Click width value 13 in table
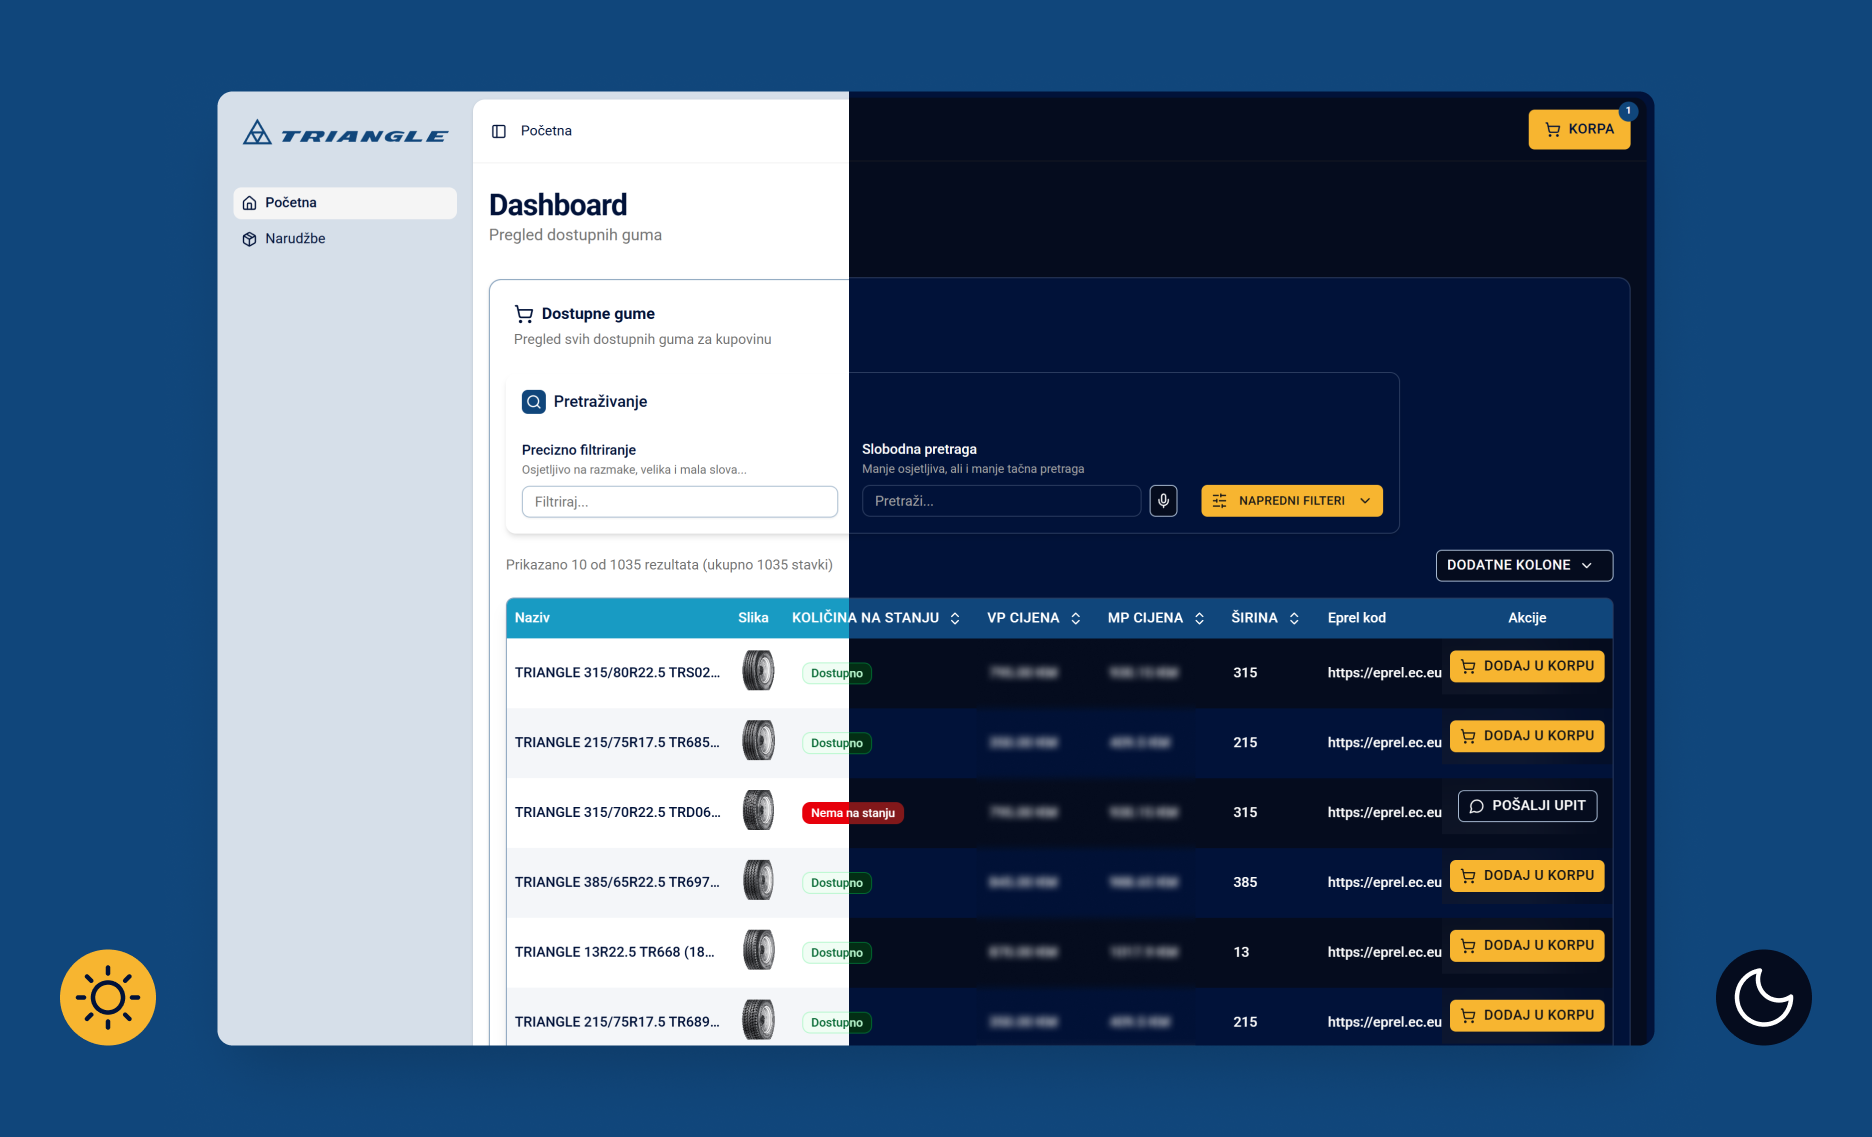Viewport: 1872px width, 1137px height. tap(1241, 953)
